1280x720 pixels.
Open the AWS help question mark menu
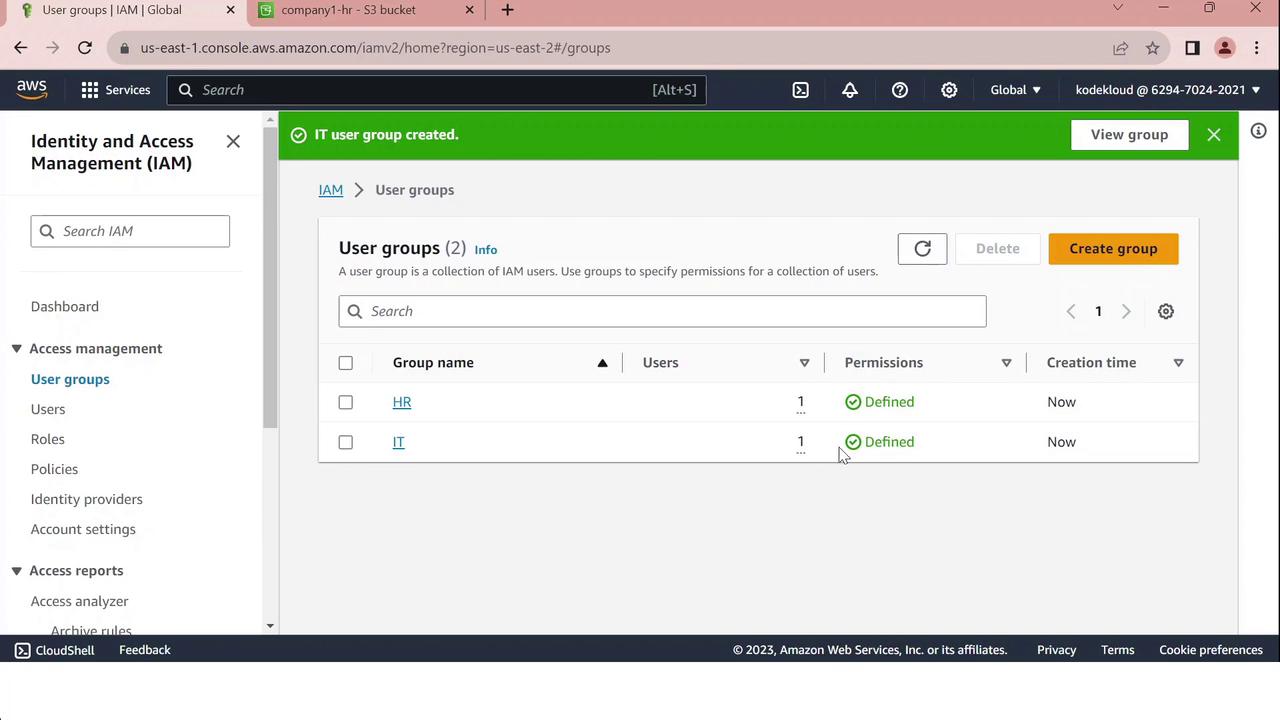coord(900,90)
